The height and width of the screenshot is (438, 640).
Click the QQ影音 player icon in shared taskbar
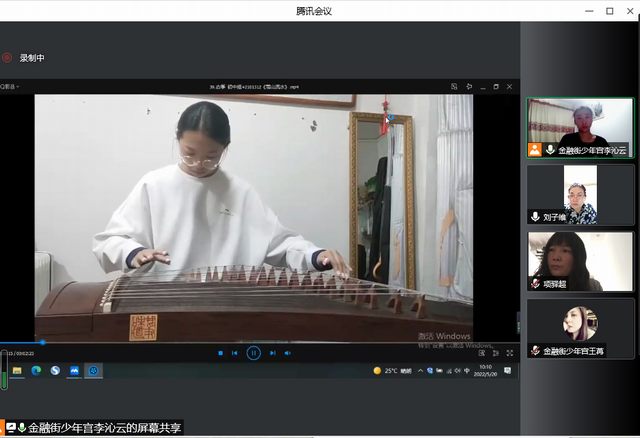(x=93, y=371)
